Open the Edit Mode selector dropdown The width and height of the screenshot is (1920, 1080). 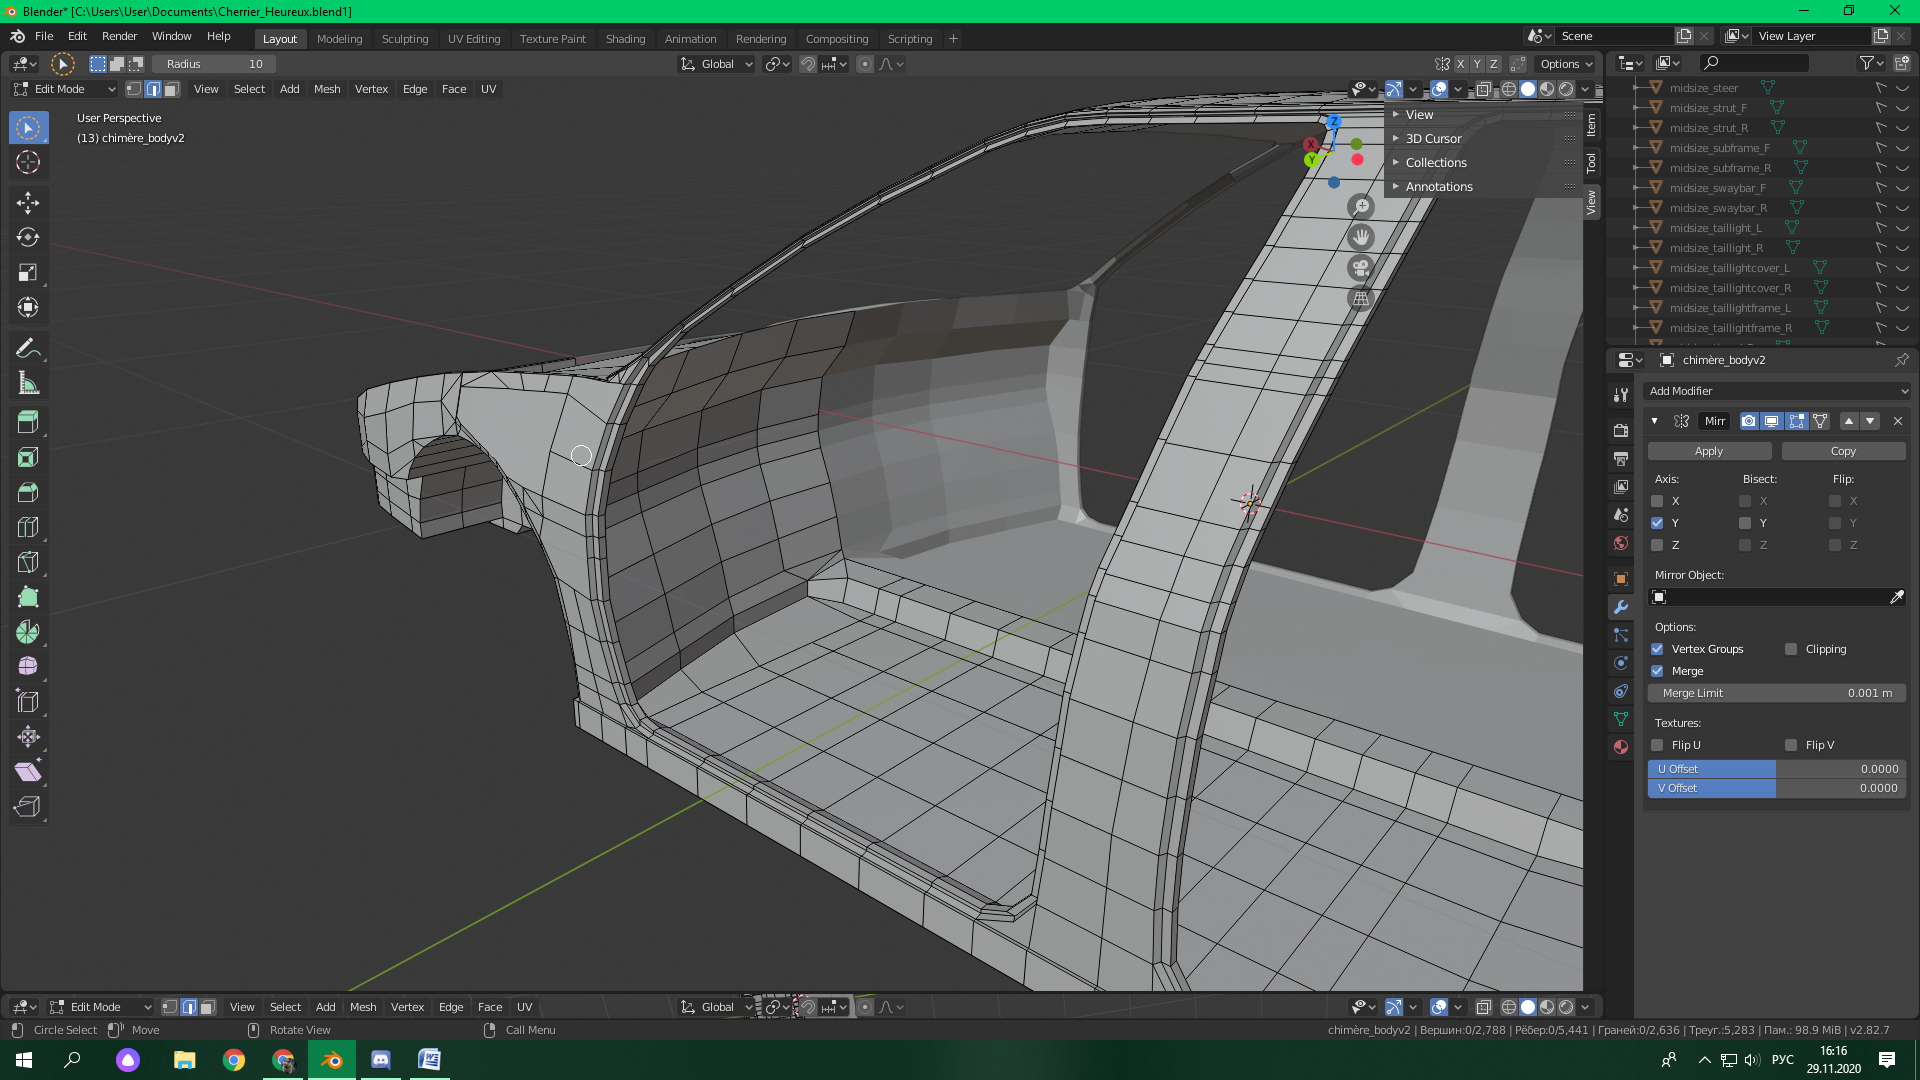66,89
